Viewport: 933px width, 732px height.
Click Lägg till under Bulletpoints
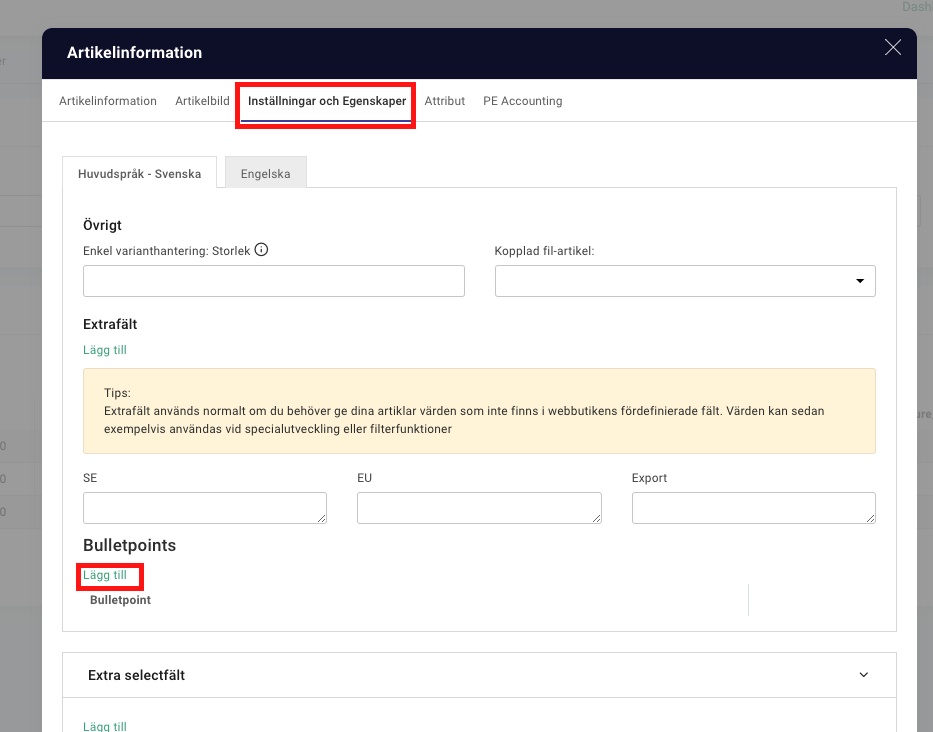105,575
